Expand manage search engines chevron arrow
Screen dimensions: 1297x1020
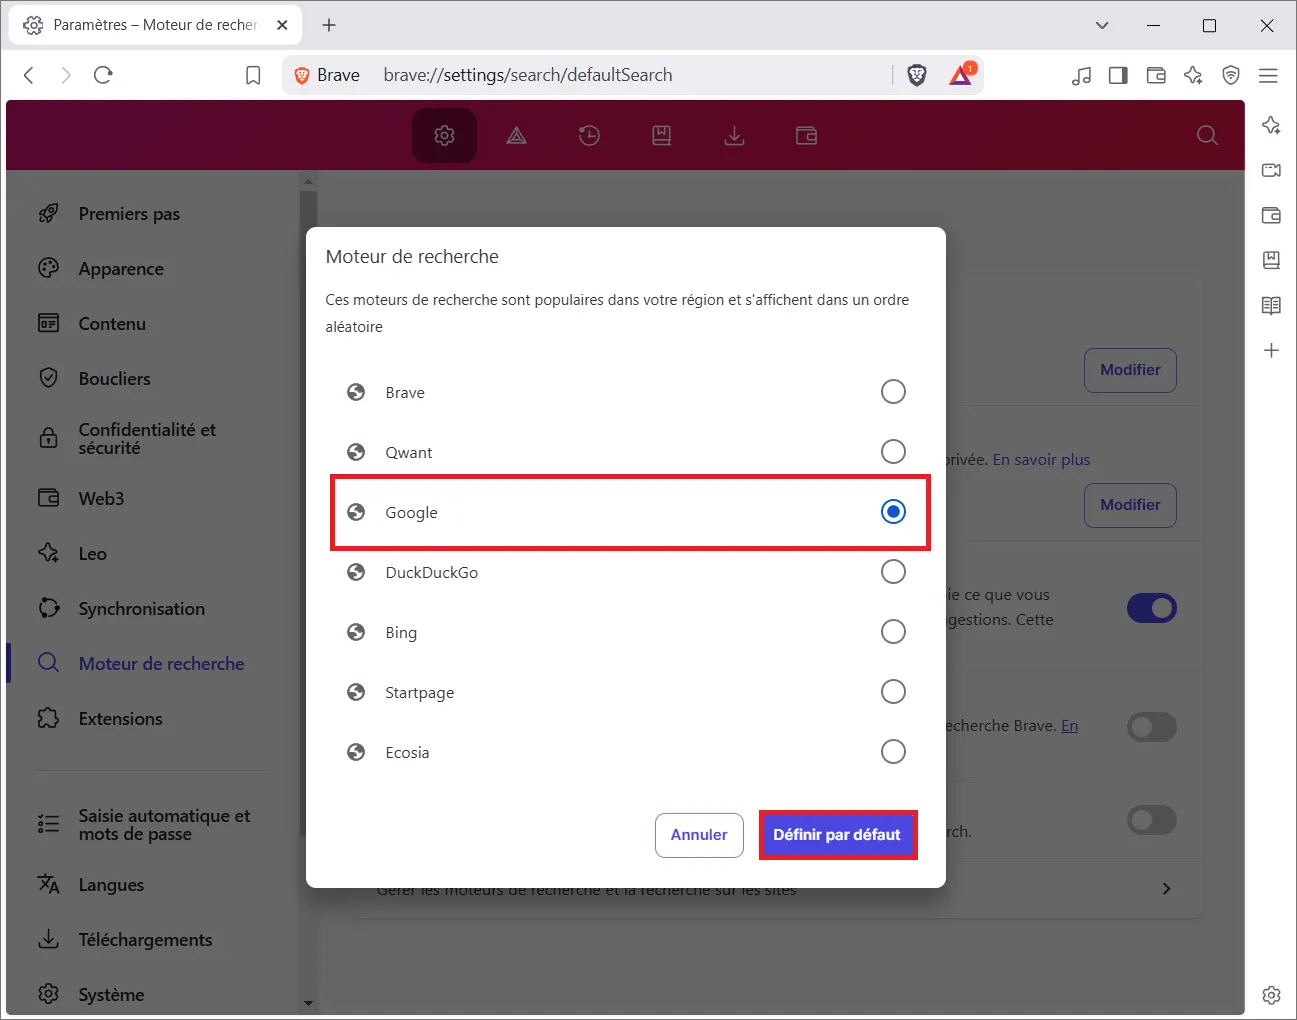(1166, 888)
